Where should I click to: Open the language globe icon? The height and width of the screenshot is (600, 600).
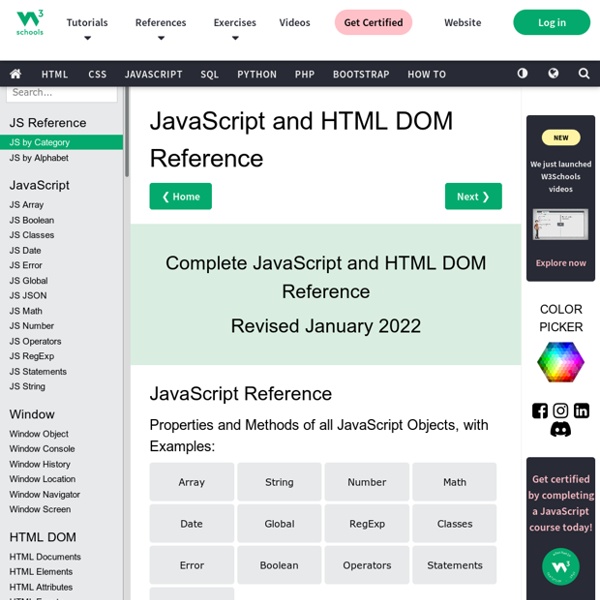coord(553,73)
